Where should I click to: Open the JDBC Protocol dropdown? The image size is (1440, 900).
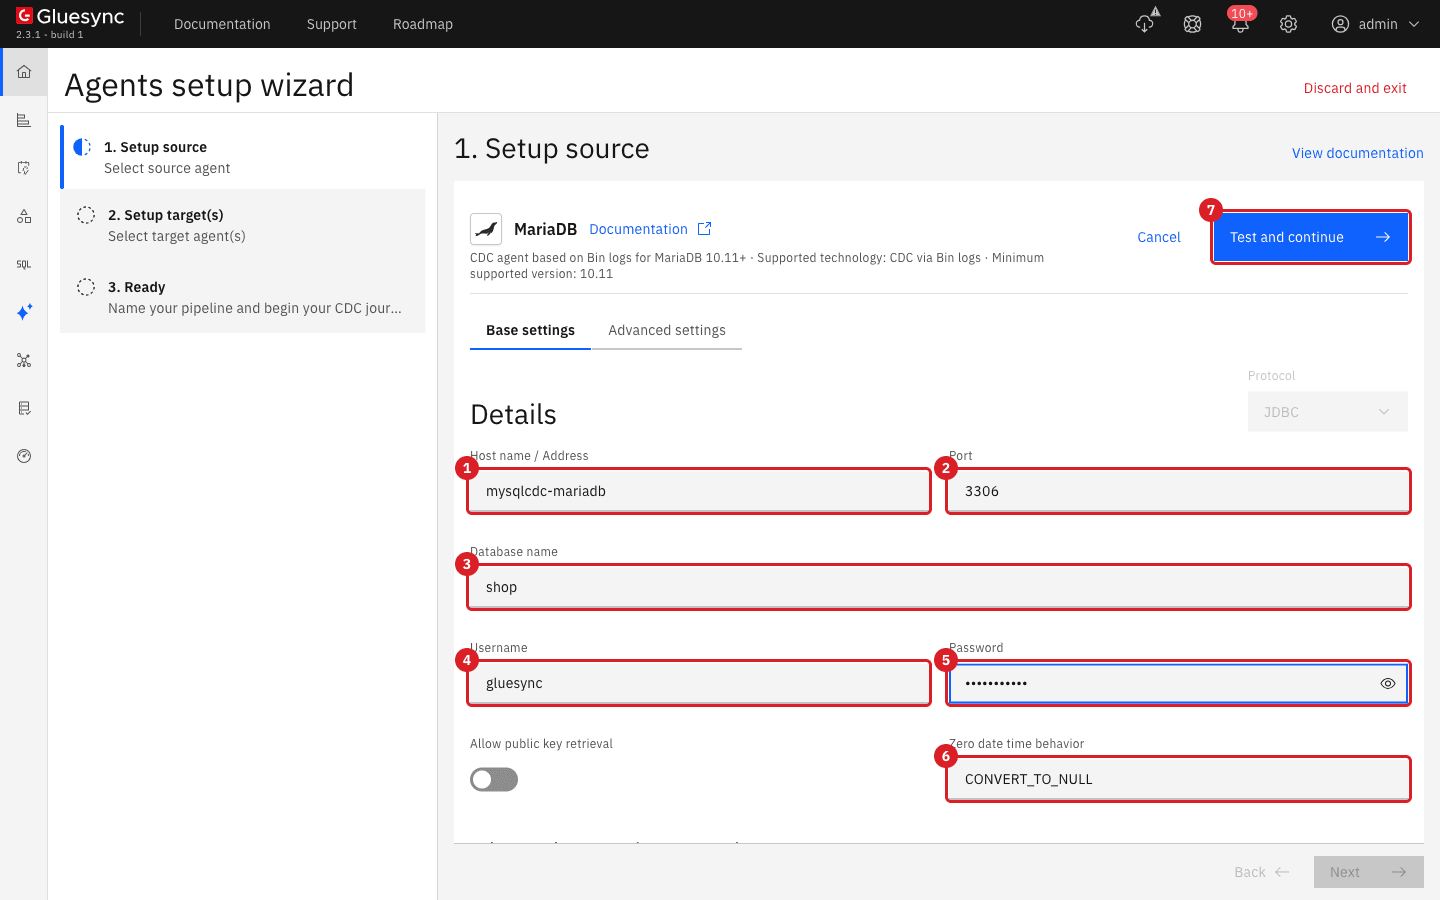(1327, 412)
